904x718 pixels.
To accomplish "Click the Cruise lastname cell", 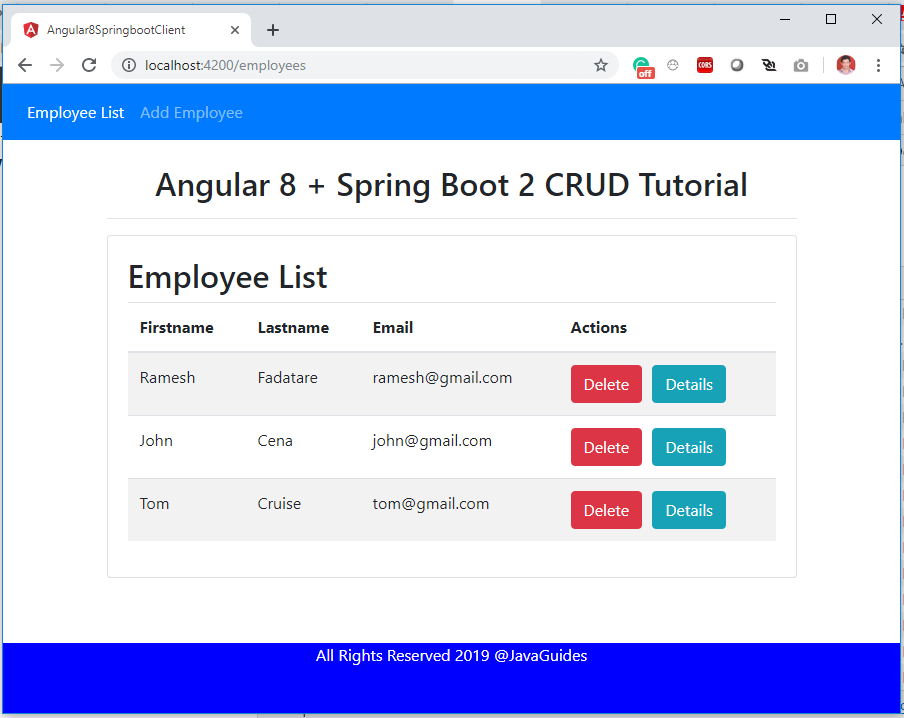I will click(x=279, y=503).
